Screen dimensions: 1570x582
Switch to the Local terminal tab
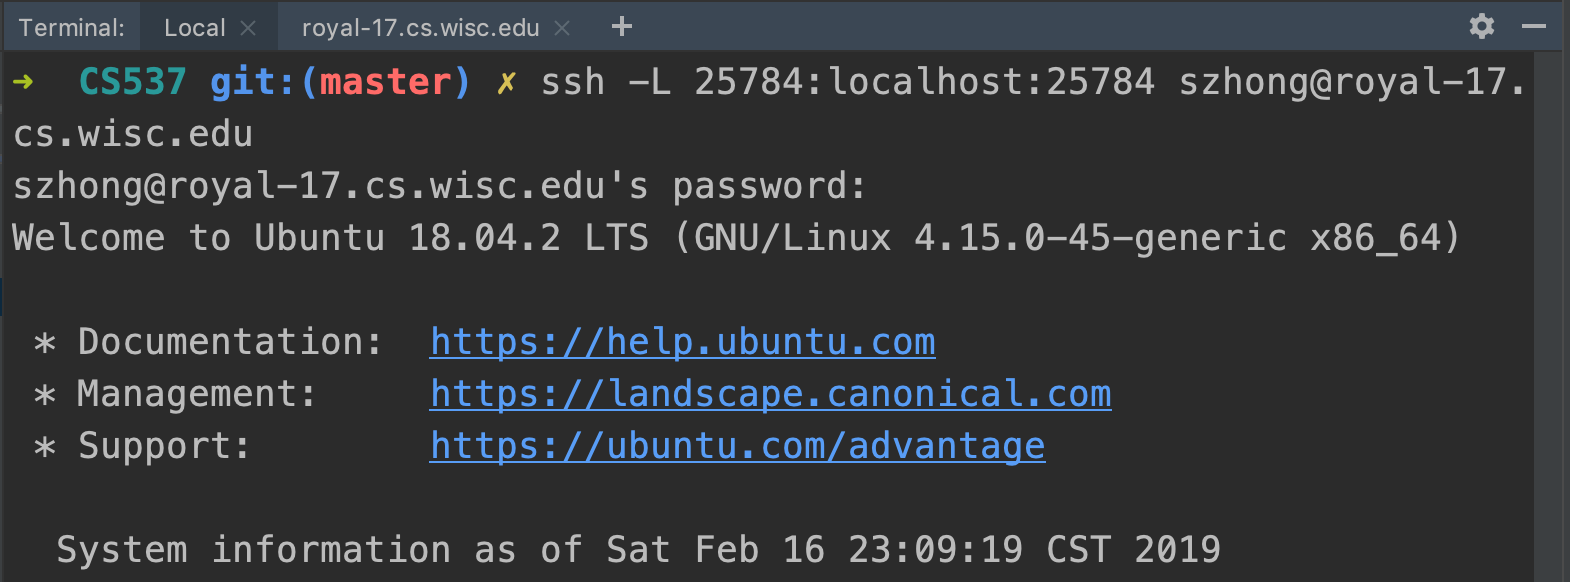[x=194, y=28]
